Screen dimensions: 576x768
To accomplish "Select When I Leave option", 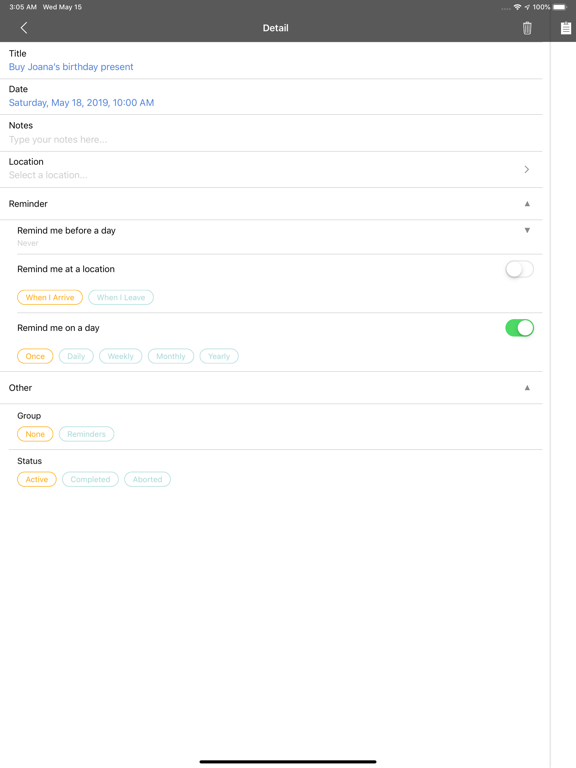I will tap(121, 297).
